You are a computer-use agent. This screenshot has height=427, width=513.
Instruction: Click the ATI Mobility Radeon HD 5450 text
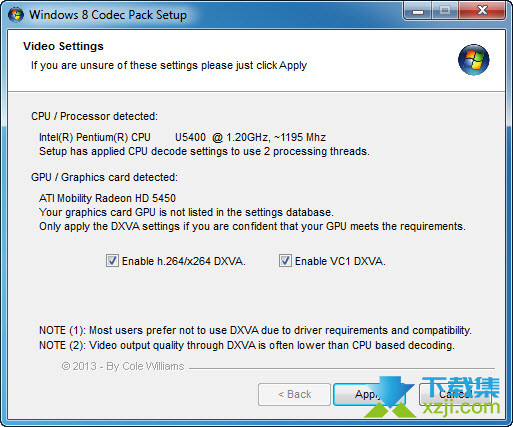click(x=107, y=198)
